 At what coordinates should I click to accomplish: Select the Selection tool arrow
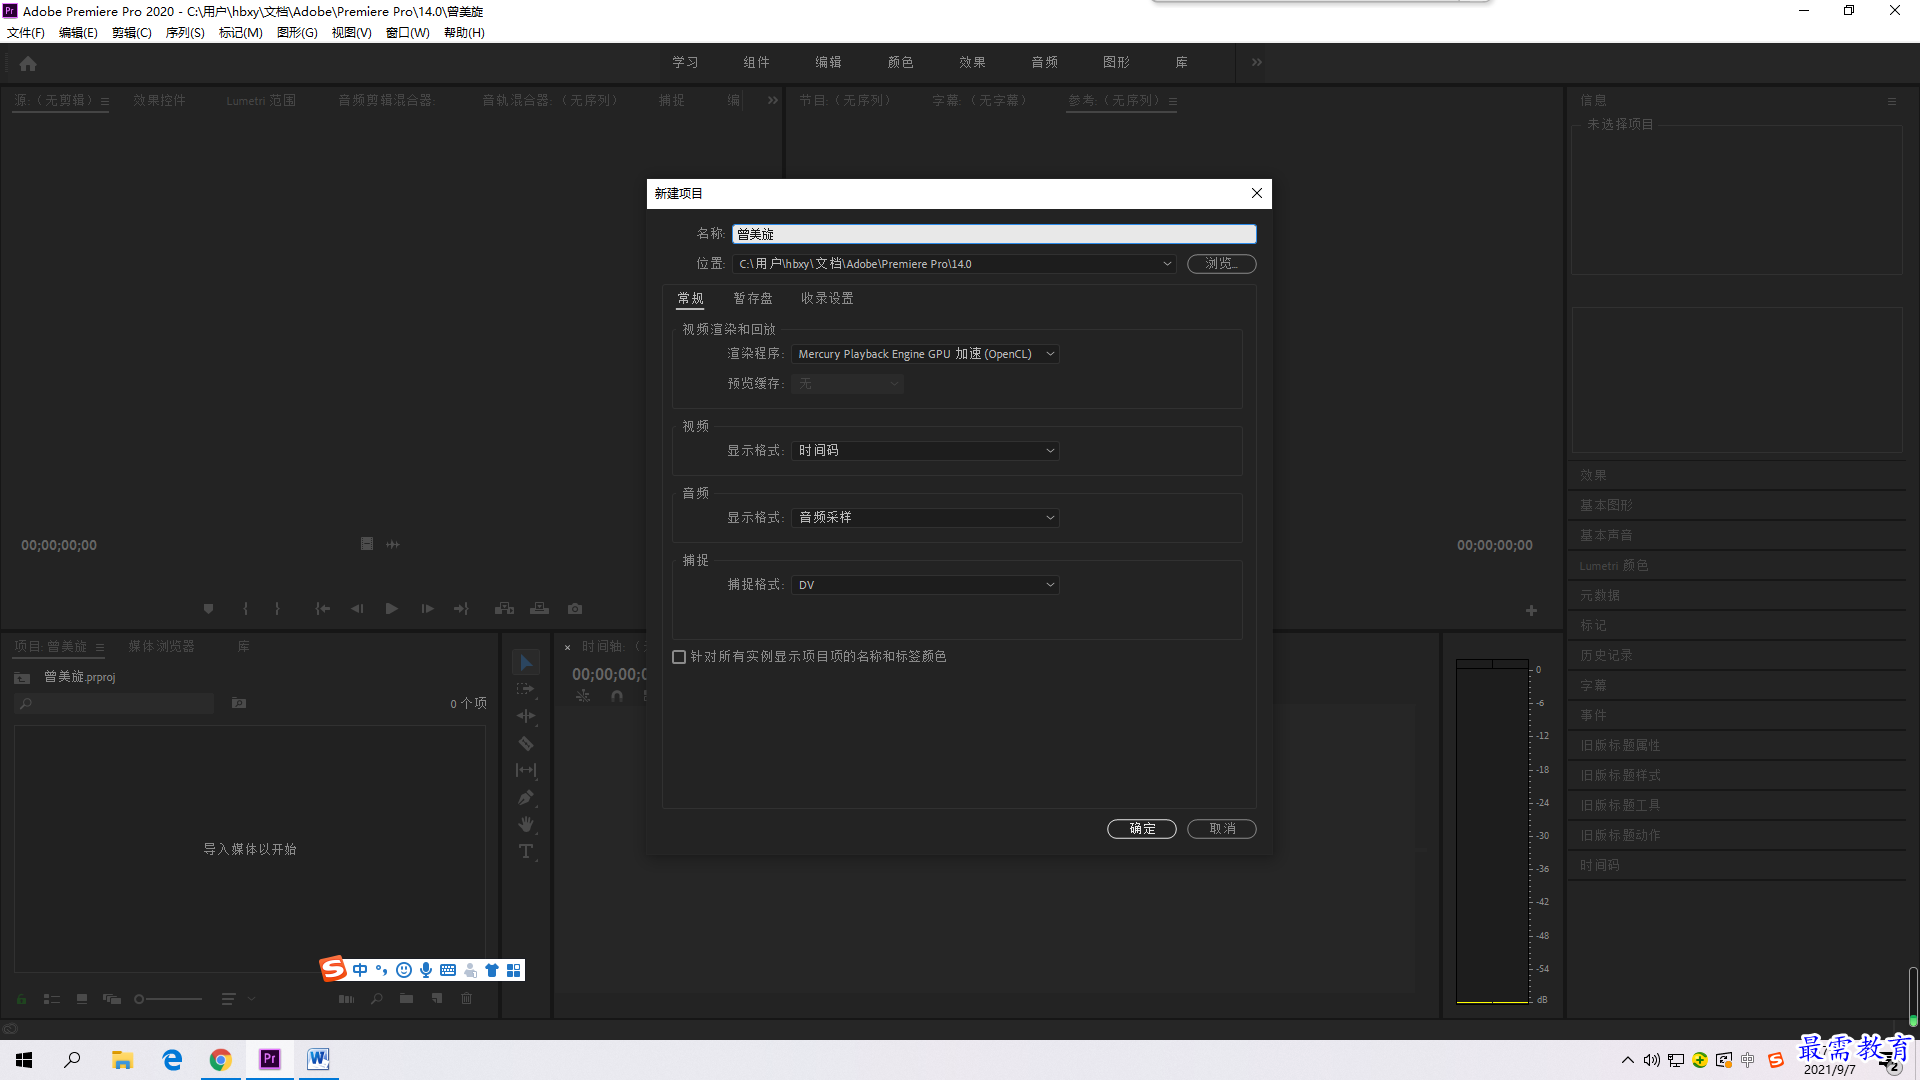[526, 662]
